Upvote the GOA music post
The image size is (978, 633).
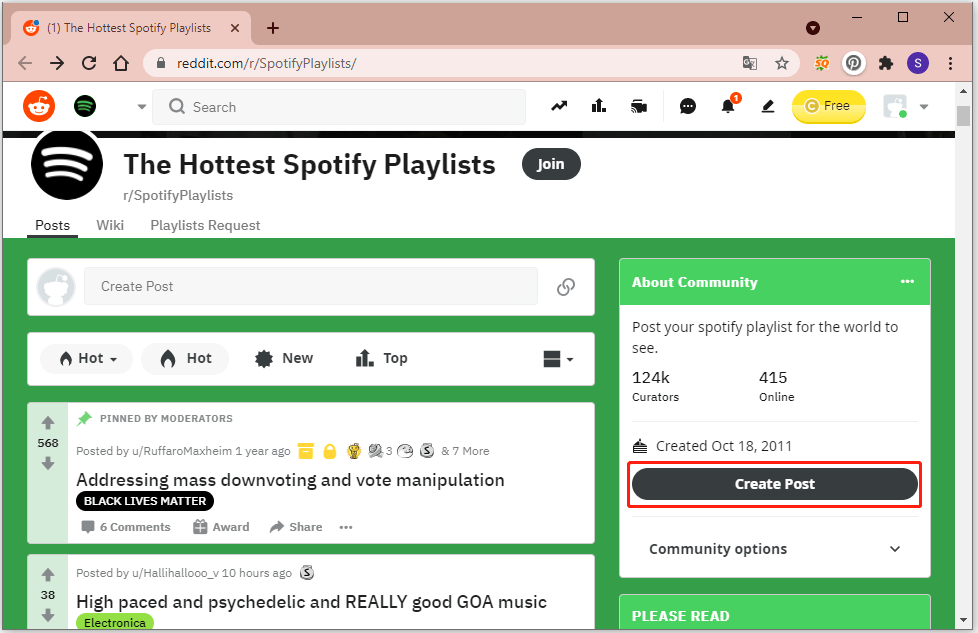tap(48, 574)
